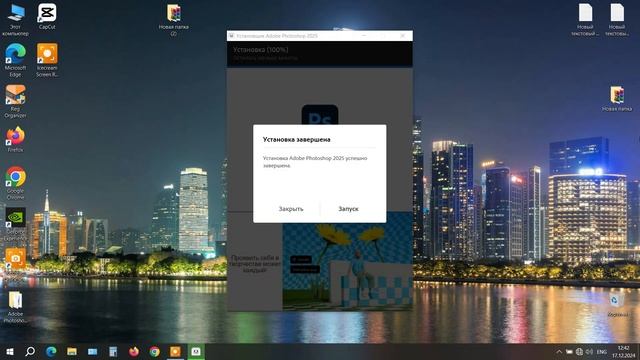Click the yellow flowers promo image in installer
640x360 pixels.
click(x=347, y=261)
